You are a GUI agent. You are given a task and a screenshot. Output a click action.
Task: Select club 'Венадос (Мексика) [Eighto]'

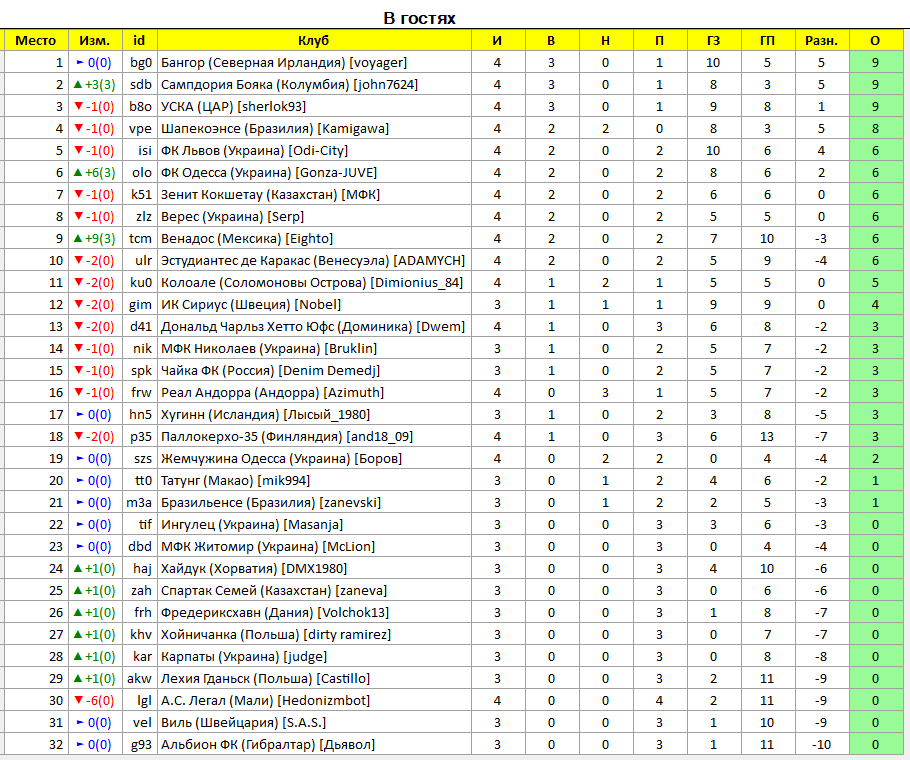pos(247,238)
